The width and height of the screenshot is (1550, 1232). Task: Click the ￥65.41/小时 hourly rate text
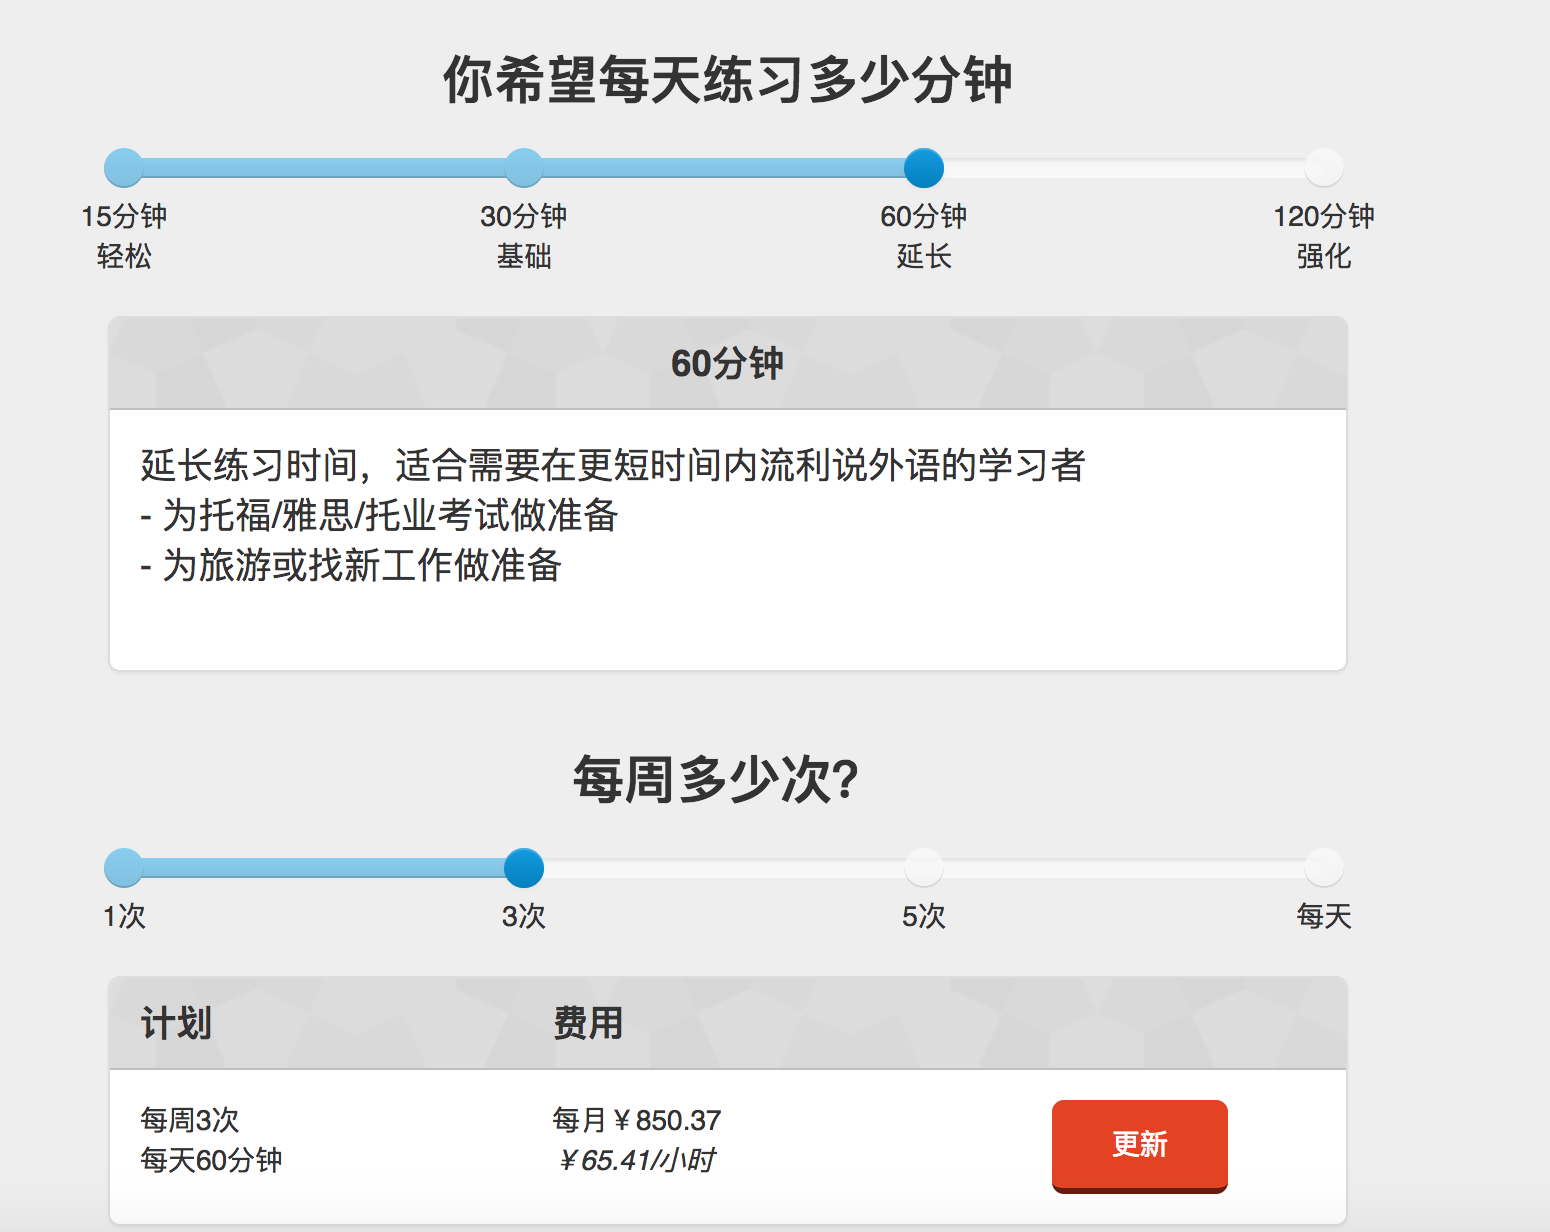(x=641, y=1161)
